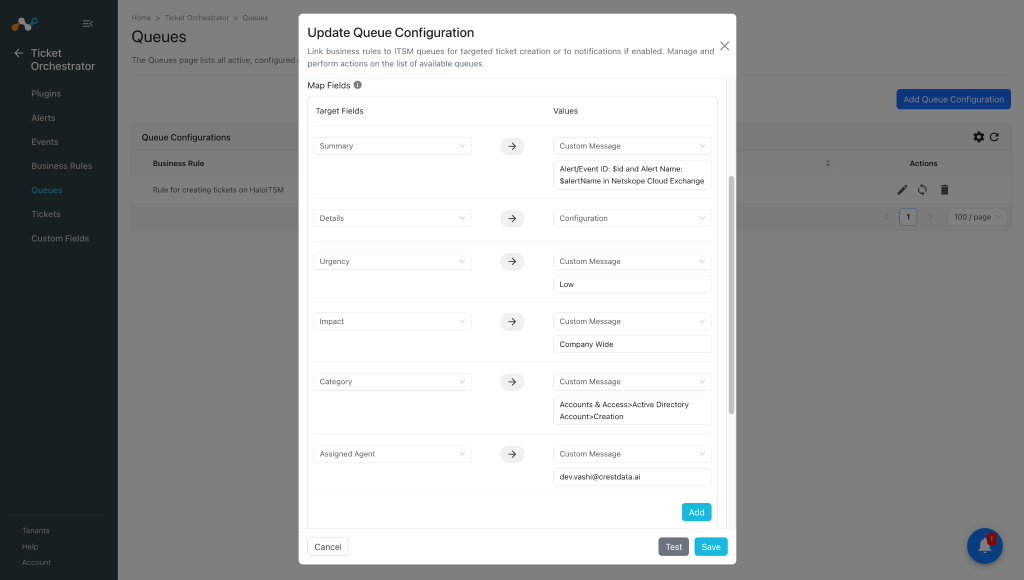Click the modal's vertical scrollbar
Viewport: 1024px width, 580px height.
(x=731, y=295)
